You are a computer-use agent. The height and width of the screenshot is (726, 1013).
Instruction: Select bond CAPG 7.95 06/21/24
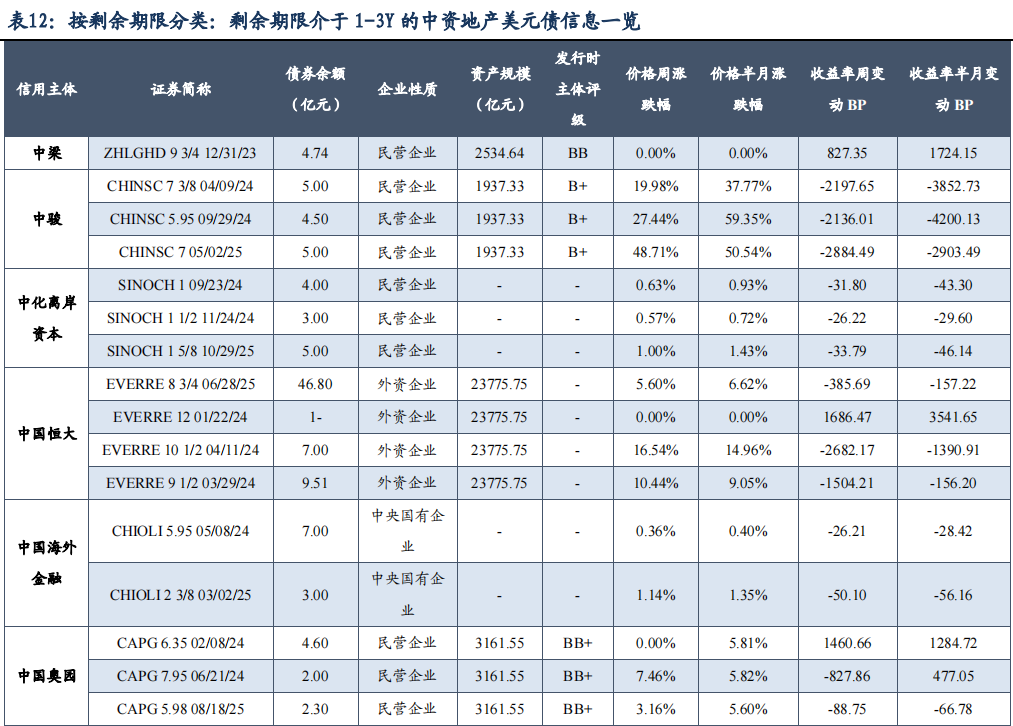(180, 676)
